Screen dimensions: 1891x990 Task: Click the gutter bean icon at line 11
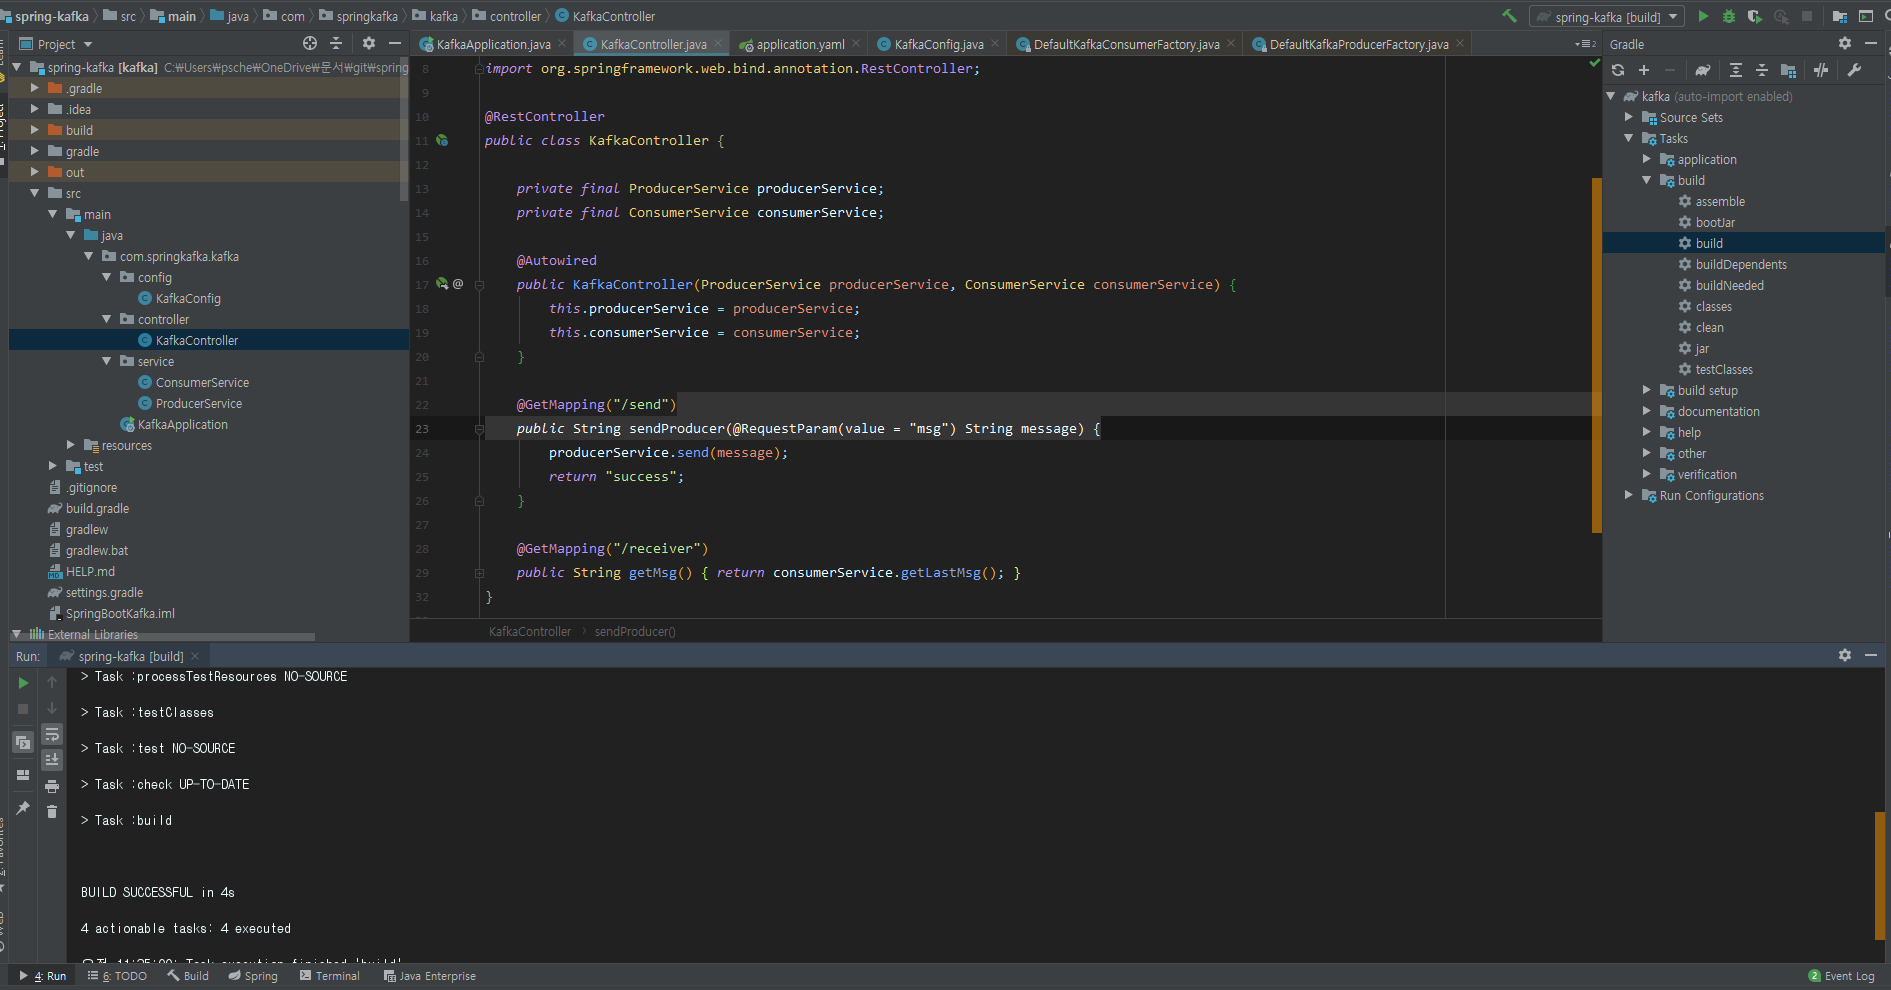point(442,141)
